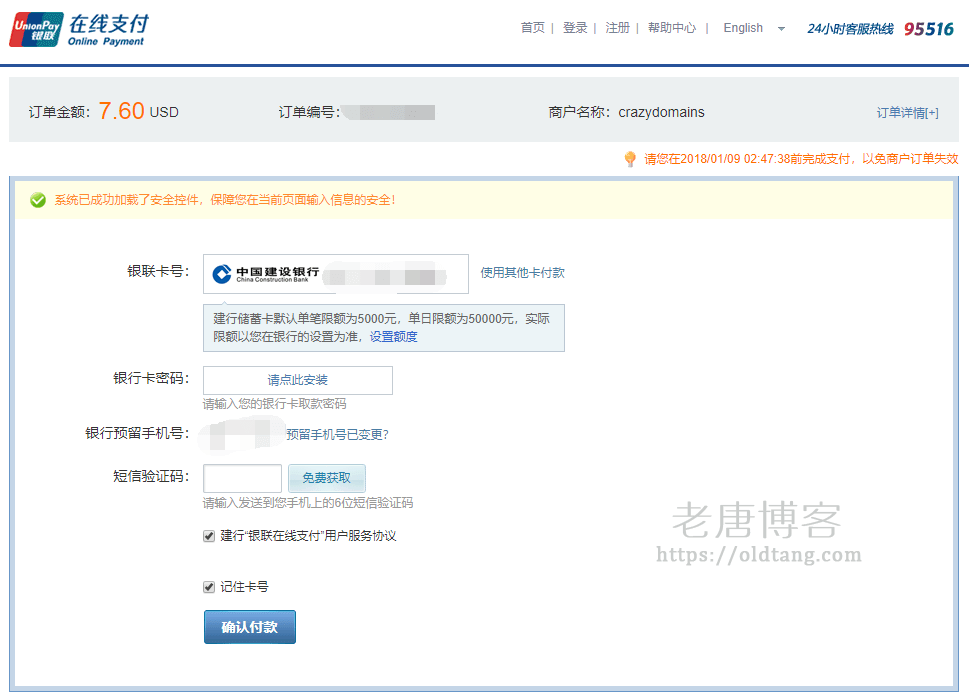Viewport: 969px width, 698px height.
Task: Open the 注册 register link
Action: point(618,28)
